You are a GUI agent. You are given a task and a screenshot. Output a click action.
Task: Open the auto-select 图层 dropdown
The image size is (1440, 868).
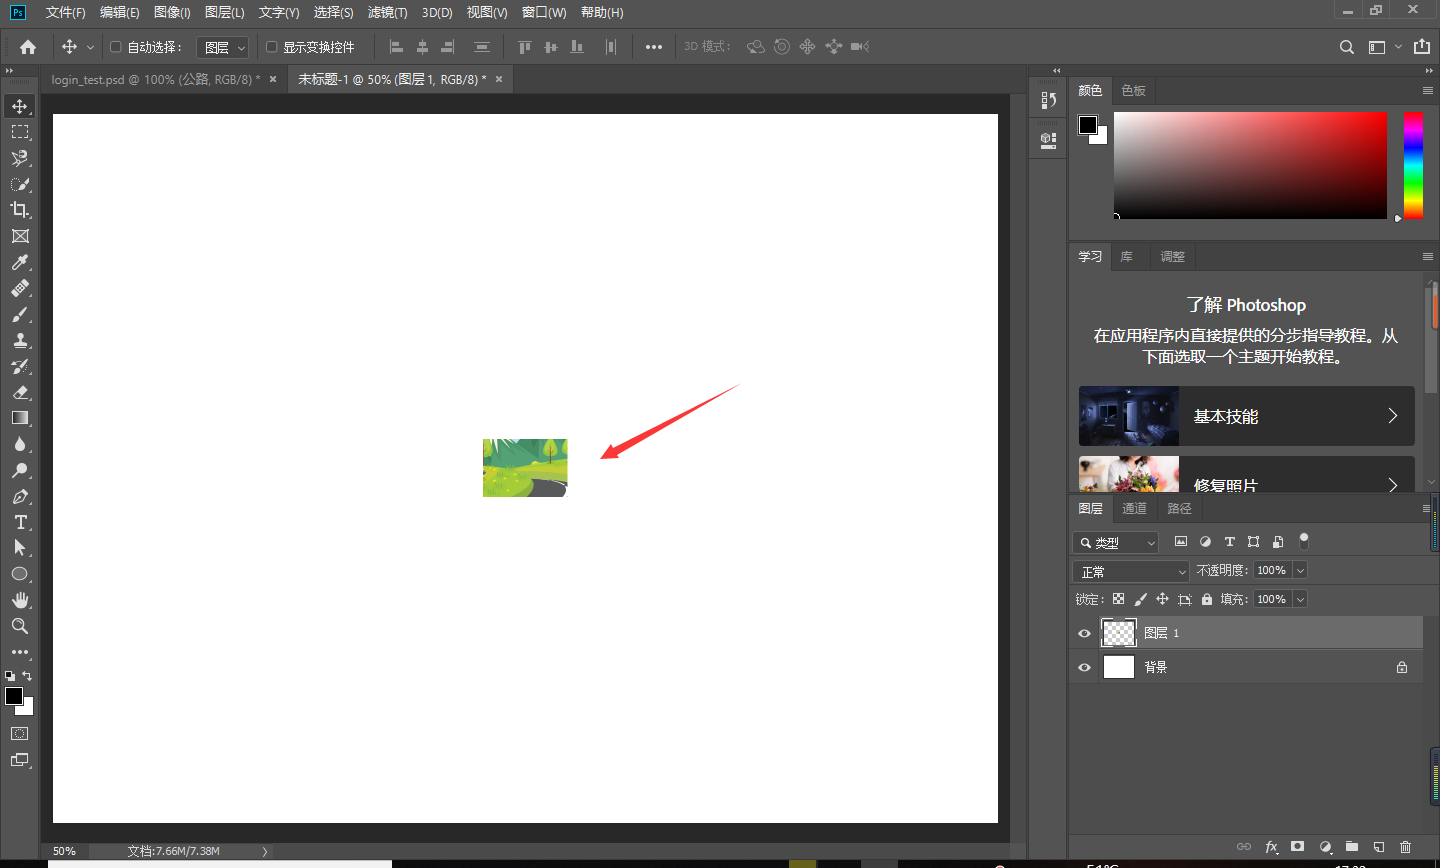pos(222,47)
